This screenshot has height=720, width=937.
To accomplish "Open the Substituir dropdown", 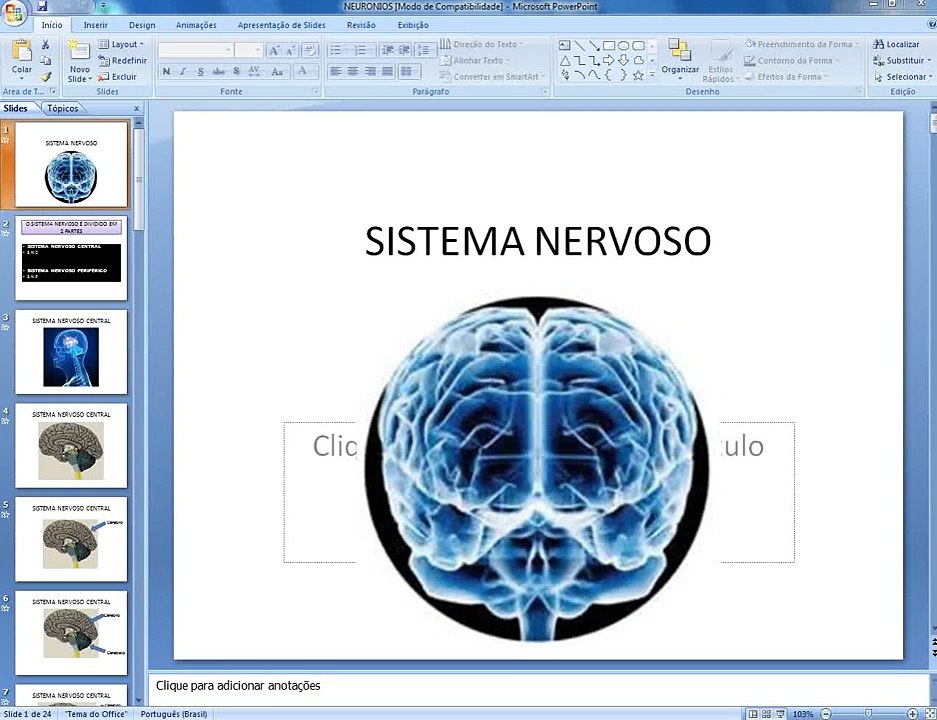I will coord(902,60).
